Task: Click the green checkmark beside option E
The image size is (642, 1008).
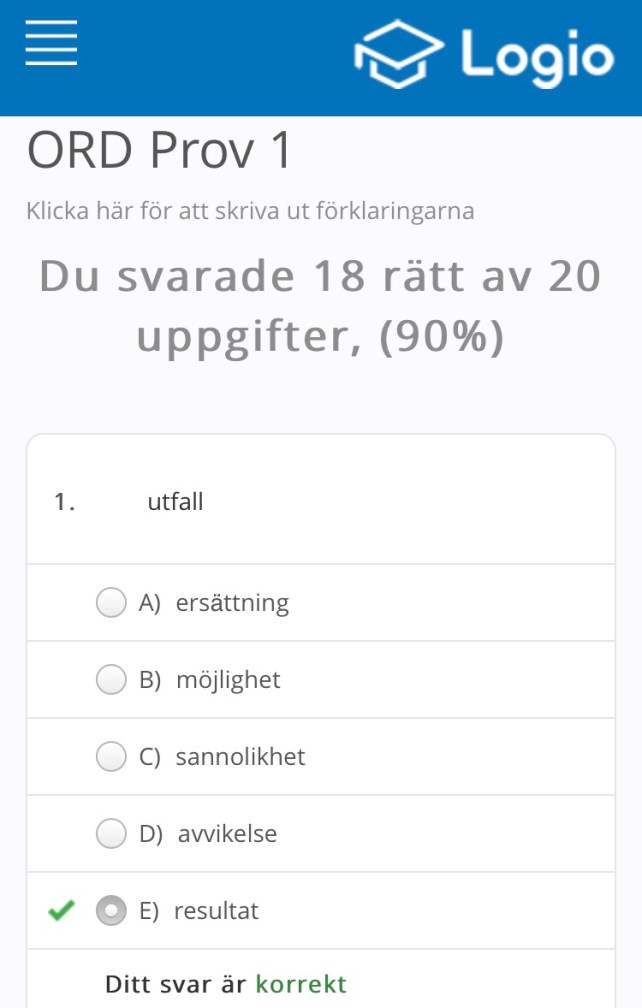Action: pyautogui.click(x=62, y=911)
